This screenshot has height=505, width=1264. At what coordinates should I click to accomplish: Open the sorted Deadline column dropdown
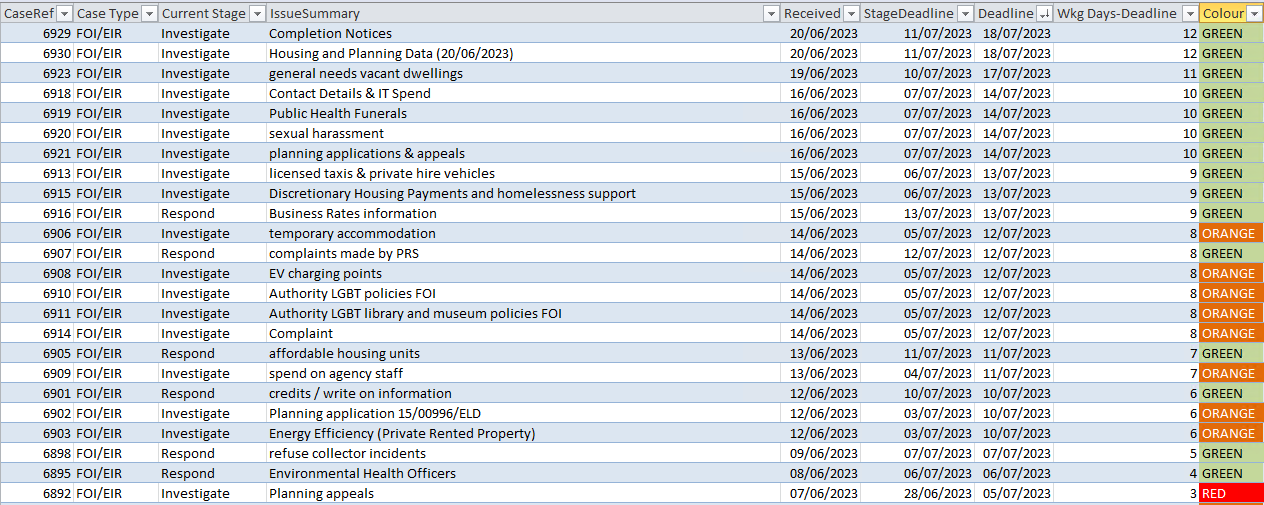pyautogui.click(x=1045, y=13)
